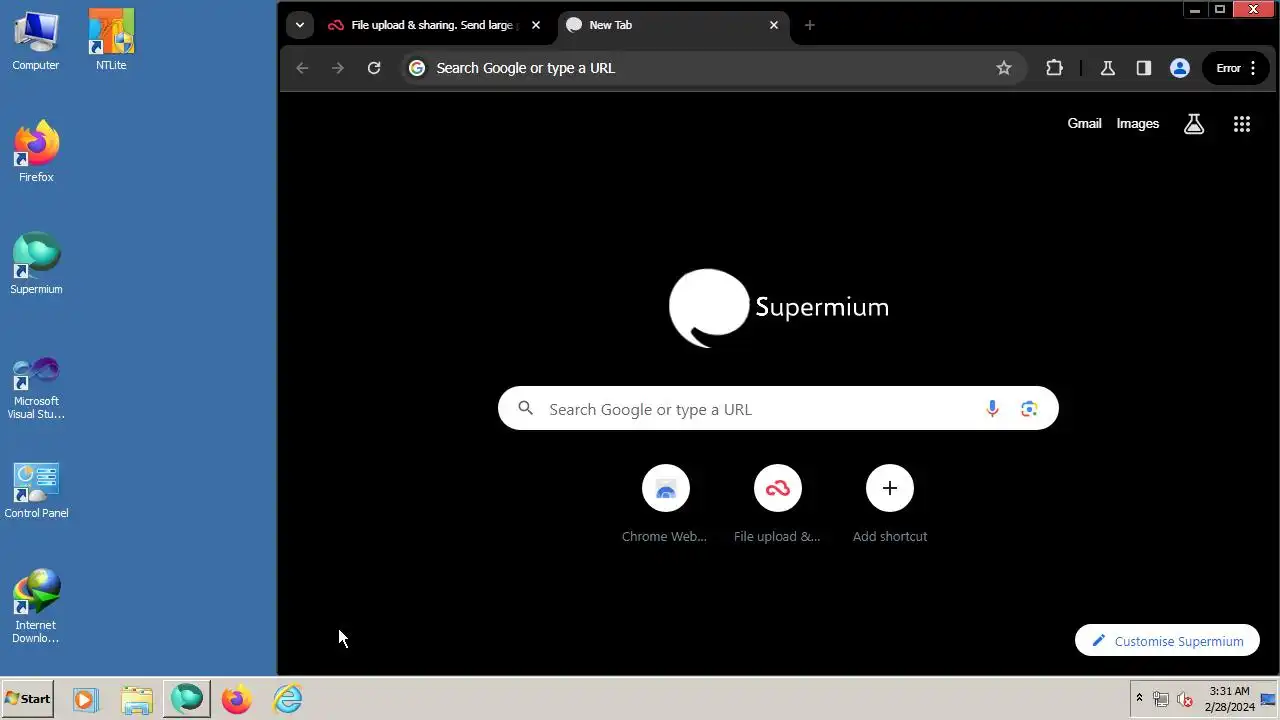This screenshot has height=720, width=1280.
Task: Bookmark this tab with the star icon
Action: click(x=1004, y=68)
